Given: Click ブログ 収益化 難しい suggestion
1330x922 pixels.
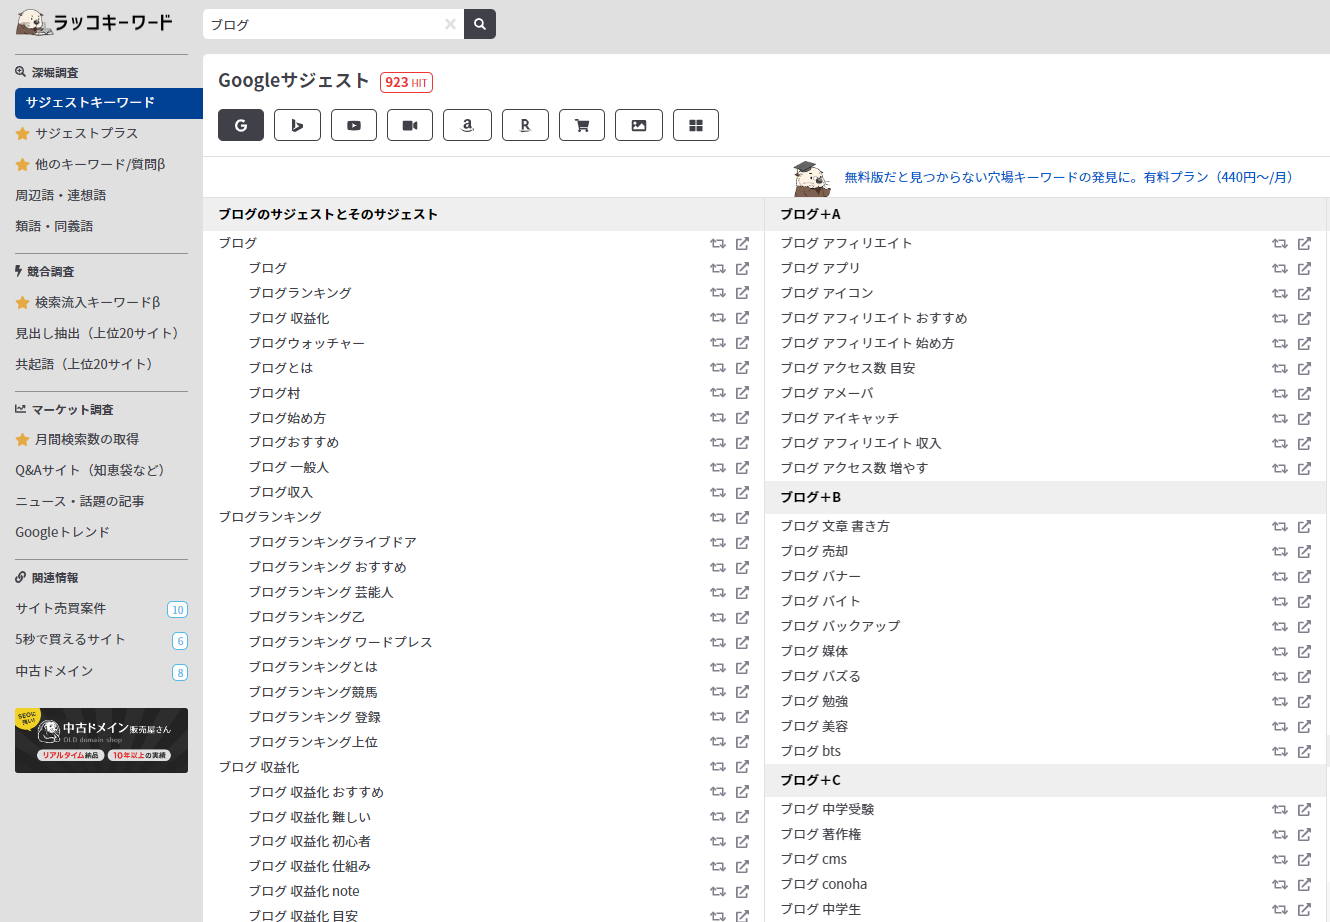Looking at the screenshot, I should click(x=310, y=817).
